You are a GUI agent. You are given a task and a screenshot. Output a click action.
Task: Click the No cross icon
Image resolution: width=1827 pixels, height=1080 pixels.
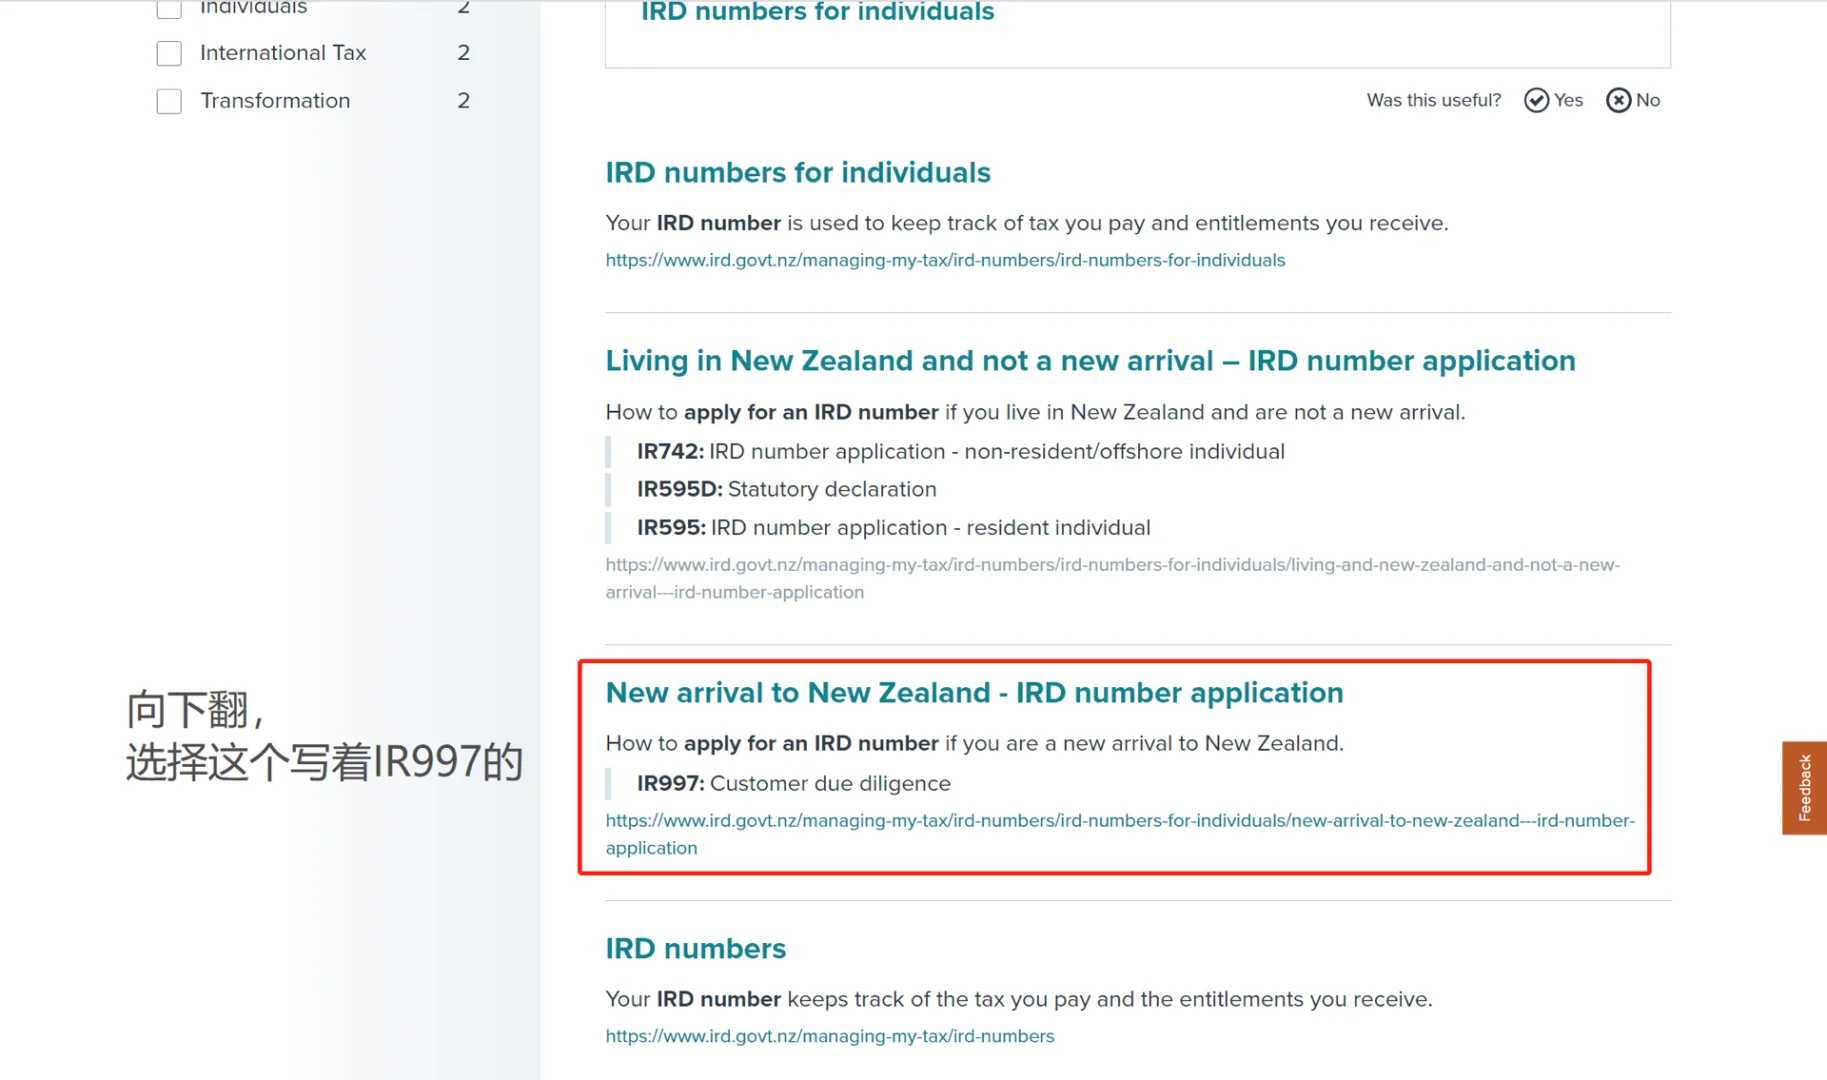click(1618, 100)
